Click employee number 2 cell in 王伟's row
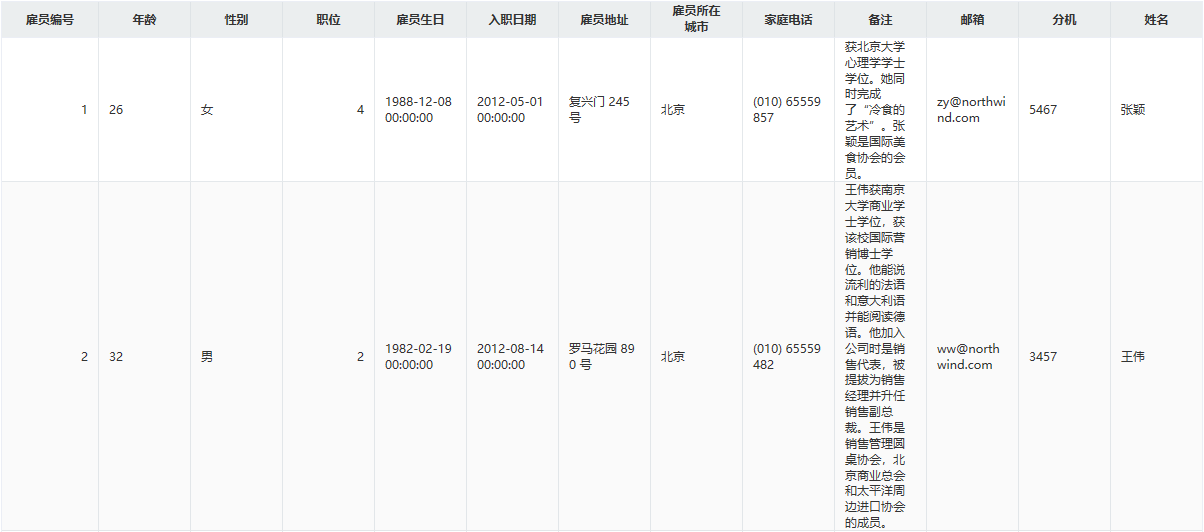The image size is (1204, 532). pos(49,356)
